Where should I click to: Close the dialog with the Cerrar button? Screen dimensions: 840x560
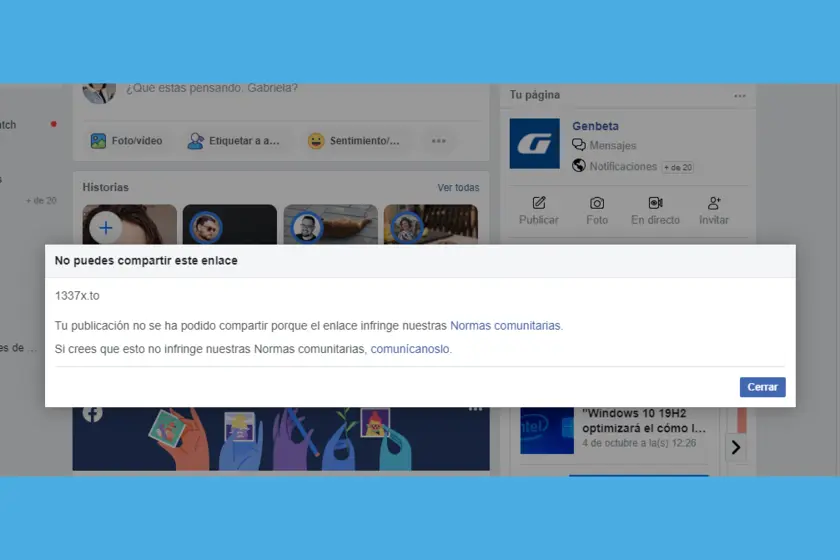pos(762,387)
